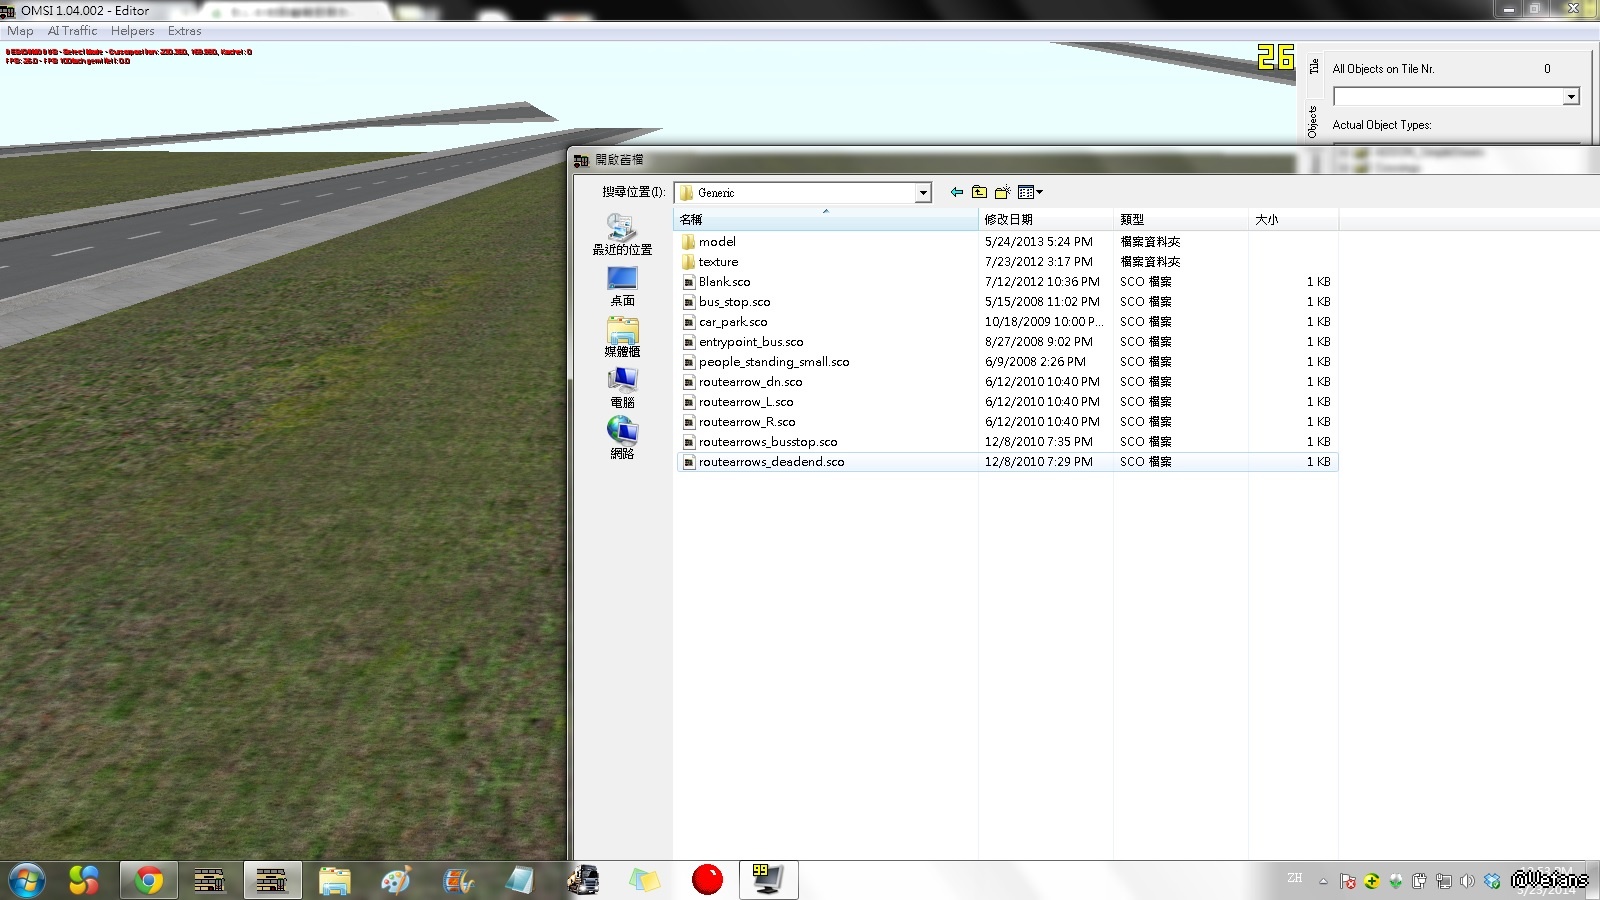Open the Helpers menu
Image resolution: width=1600 pixels, height=900 pixels.
click(132, 31)
